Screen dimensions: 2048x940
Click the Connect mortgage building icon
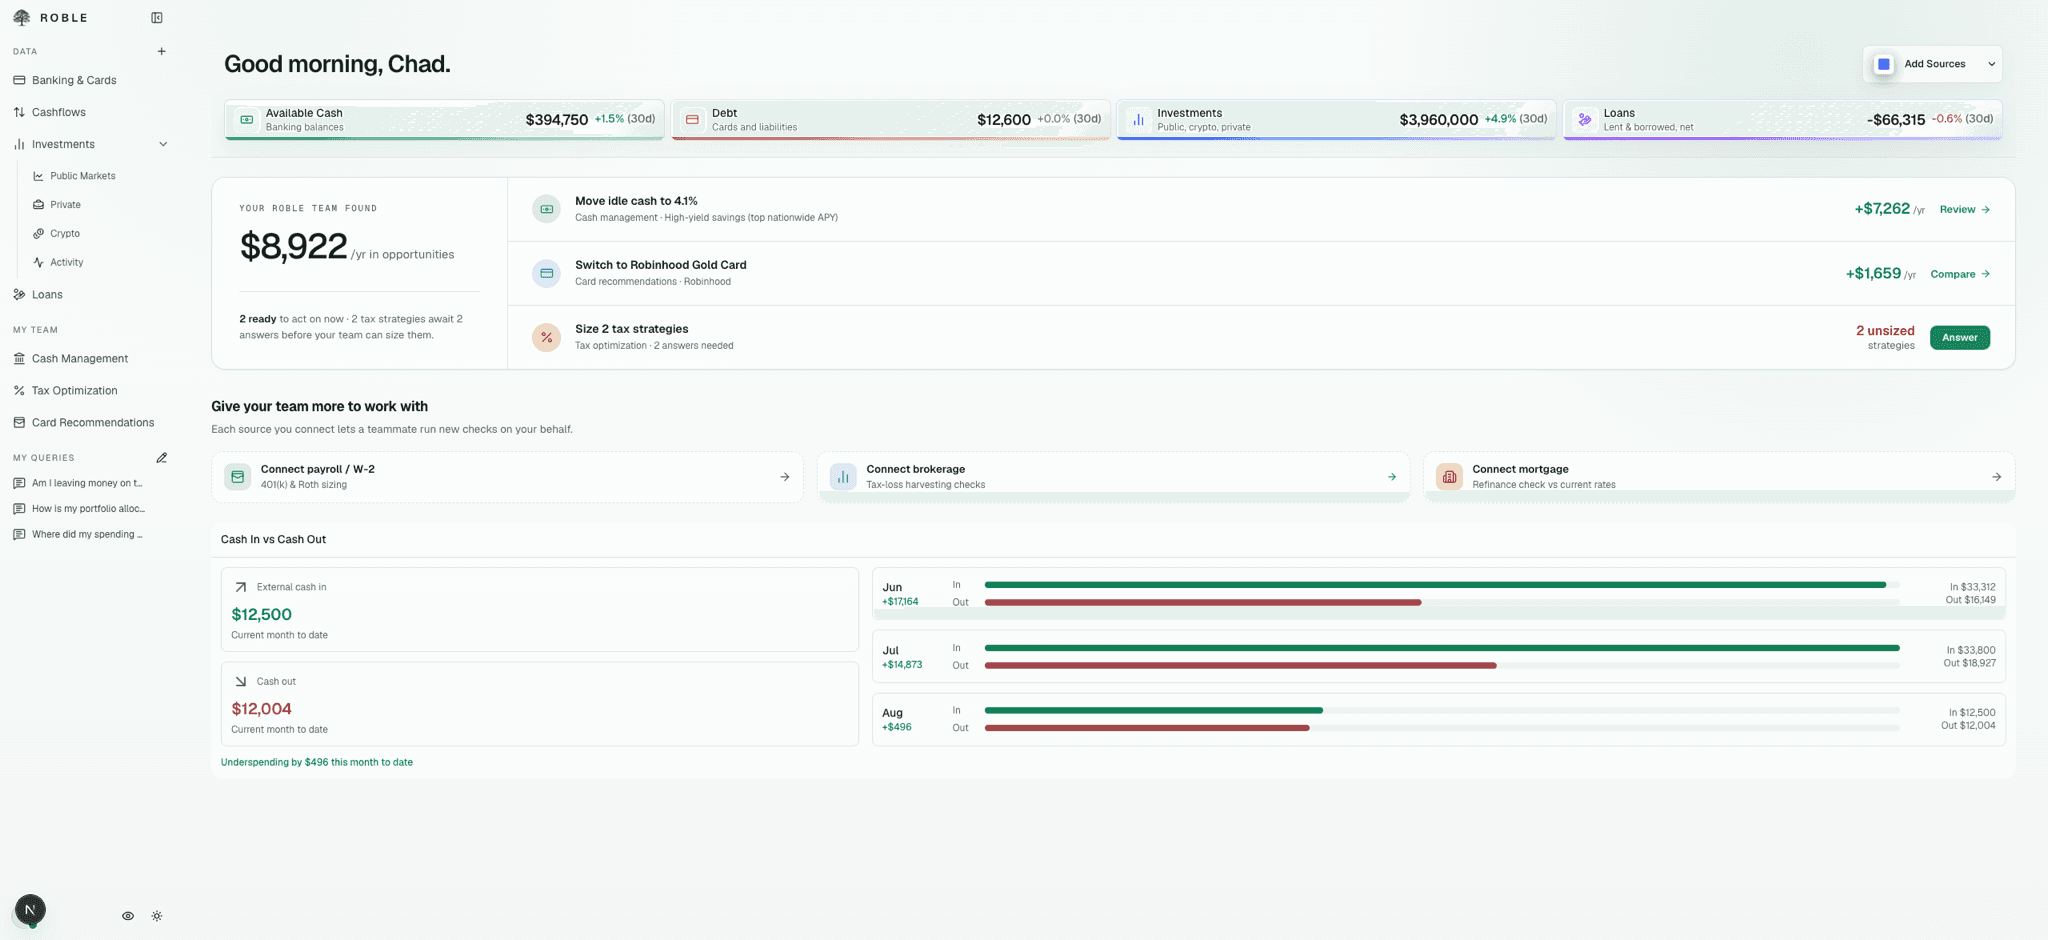coord(1449,477)
